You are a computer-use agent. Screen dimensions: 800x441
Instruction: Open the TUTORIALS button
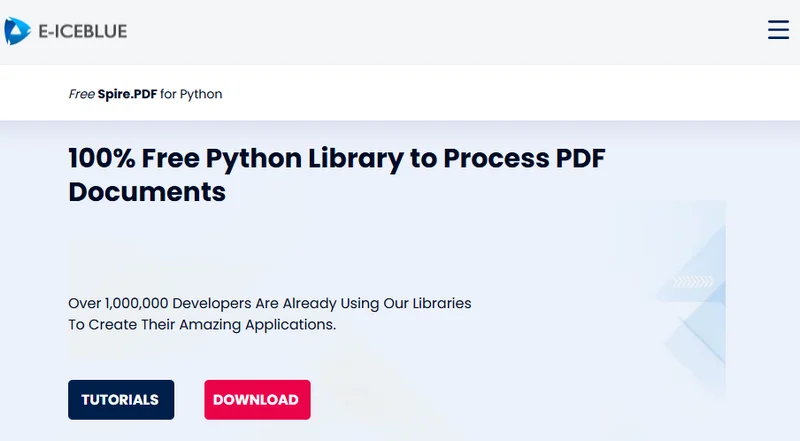click(x=121, y=400)
